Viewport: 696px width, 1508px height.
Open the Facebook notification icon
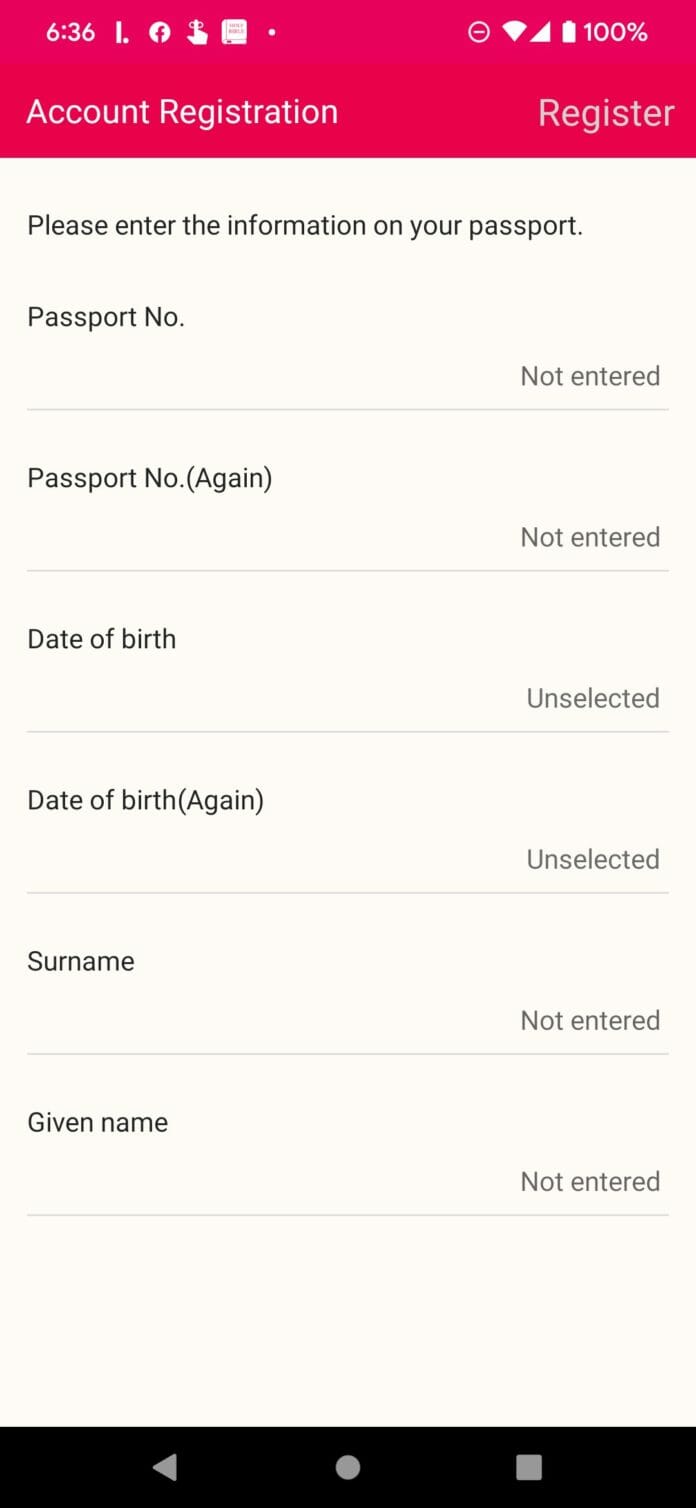point(160,31)
